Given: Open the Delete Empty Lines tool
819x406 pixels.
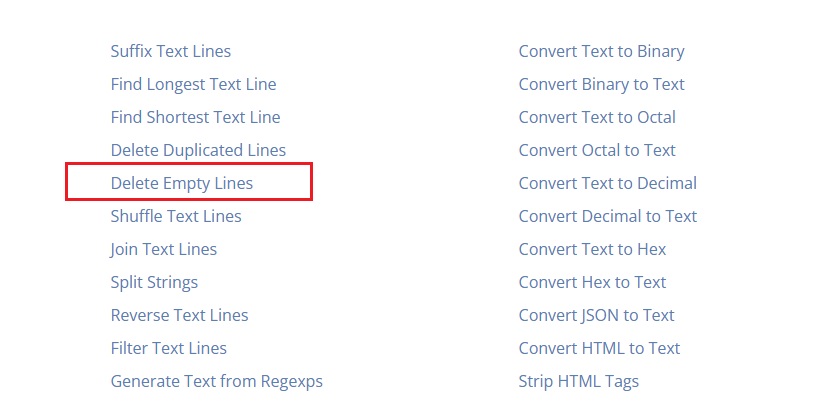Looking at the screenshot, I should (x=182, y=183).
